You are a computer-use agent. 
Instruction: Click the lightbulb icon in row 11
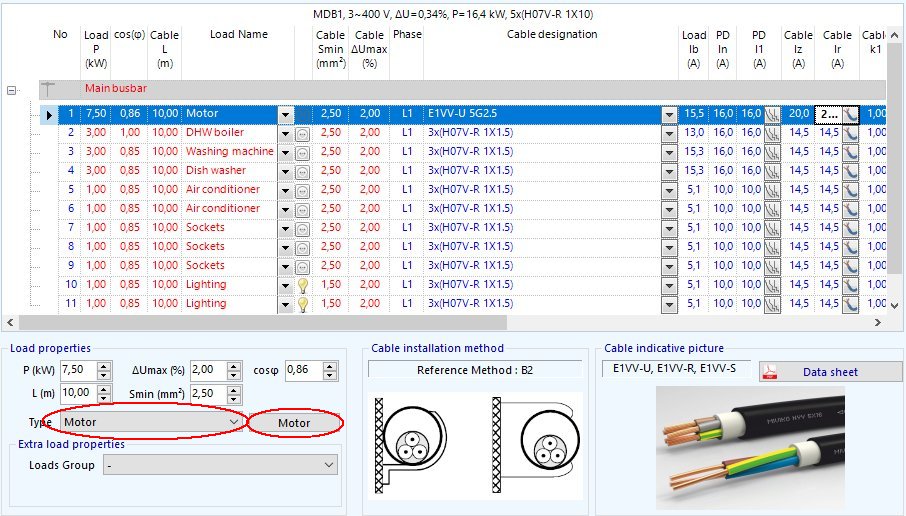pyautogui.click(x=302, y=304)
